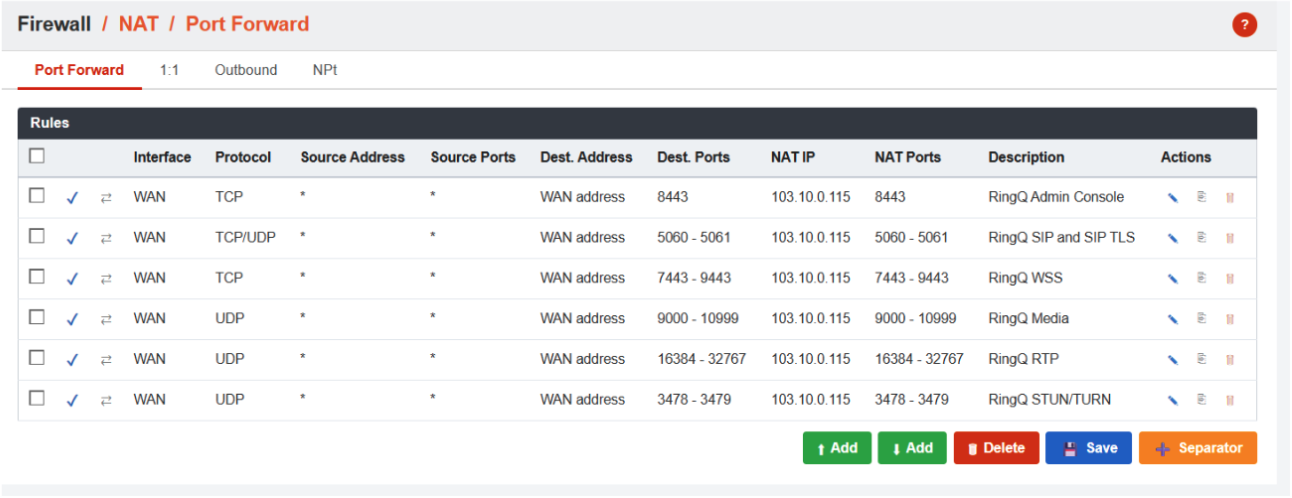Screen dimensions: 1292x498
Task: Click the 9000 - 10999 NAT Ports cell
Action: tap(915, 319)
